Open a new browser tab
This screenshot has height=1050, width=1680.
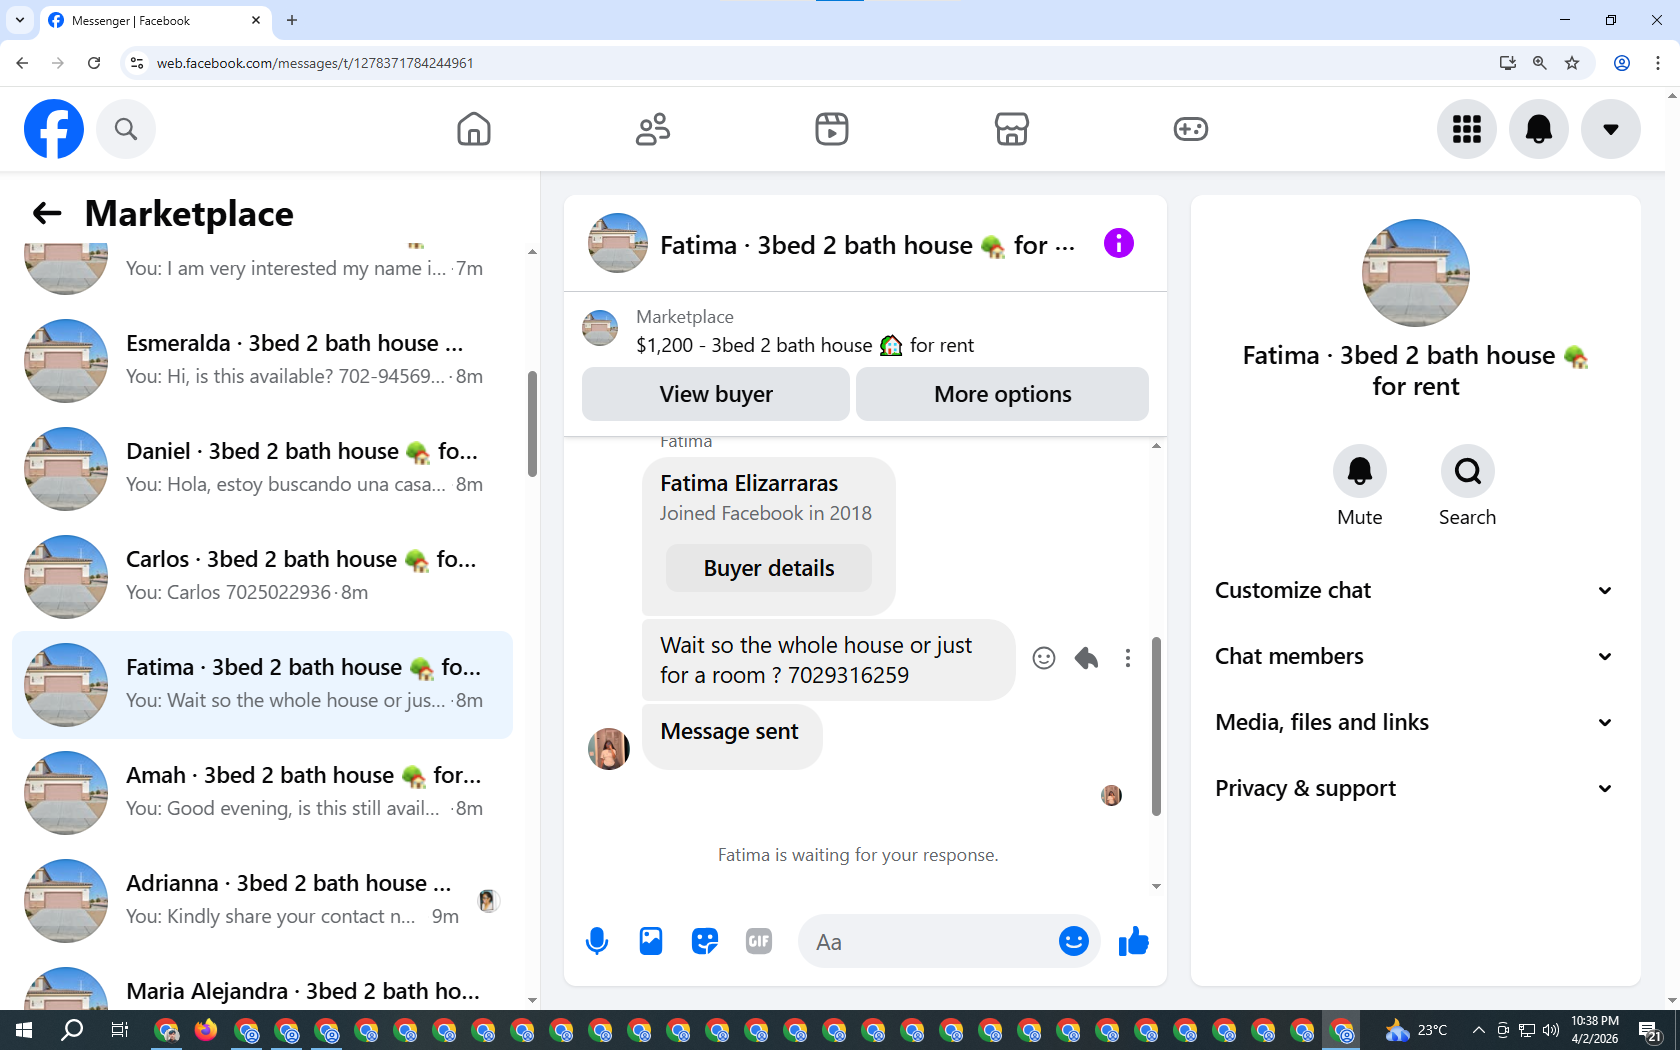(292, 20)
